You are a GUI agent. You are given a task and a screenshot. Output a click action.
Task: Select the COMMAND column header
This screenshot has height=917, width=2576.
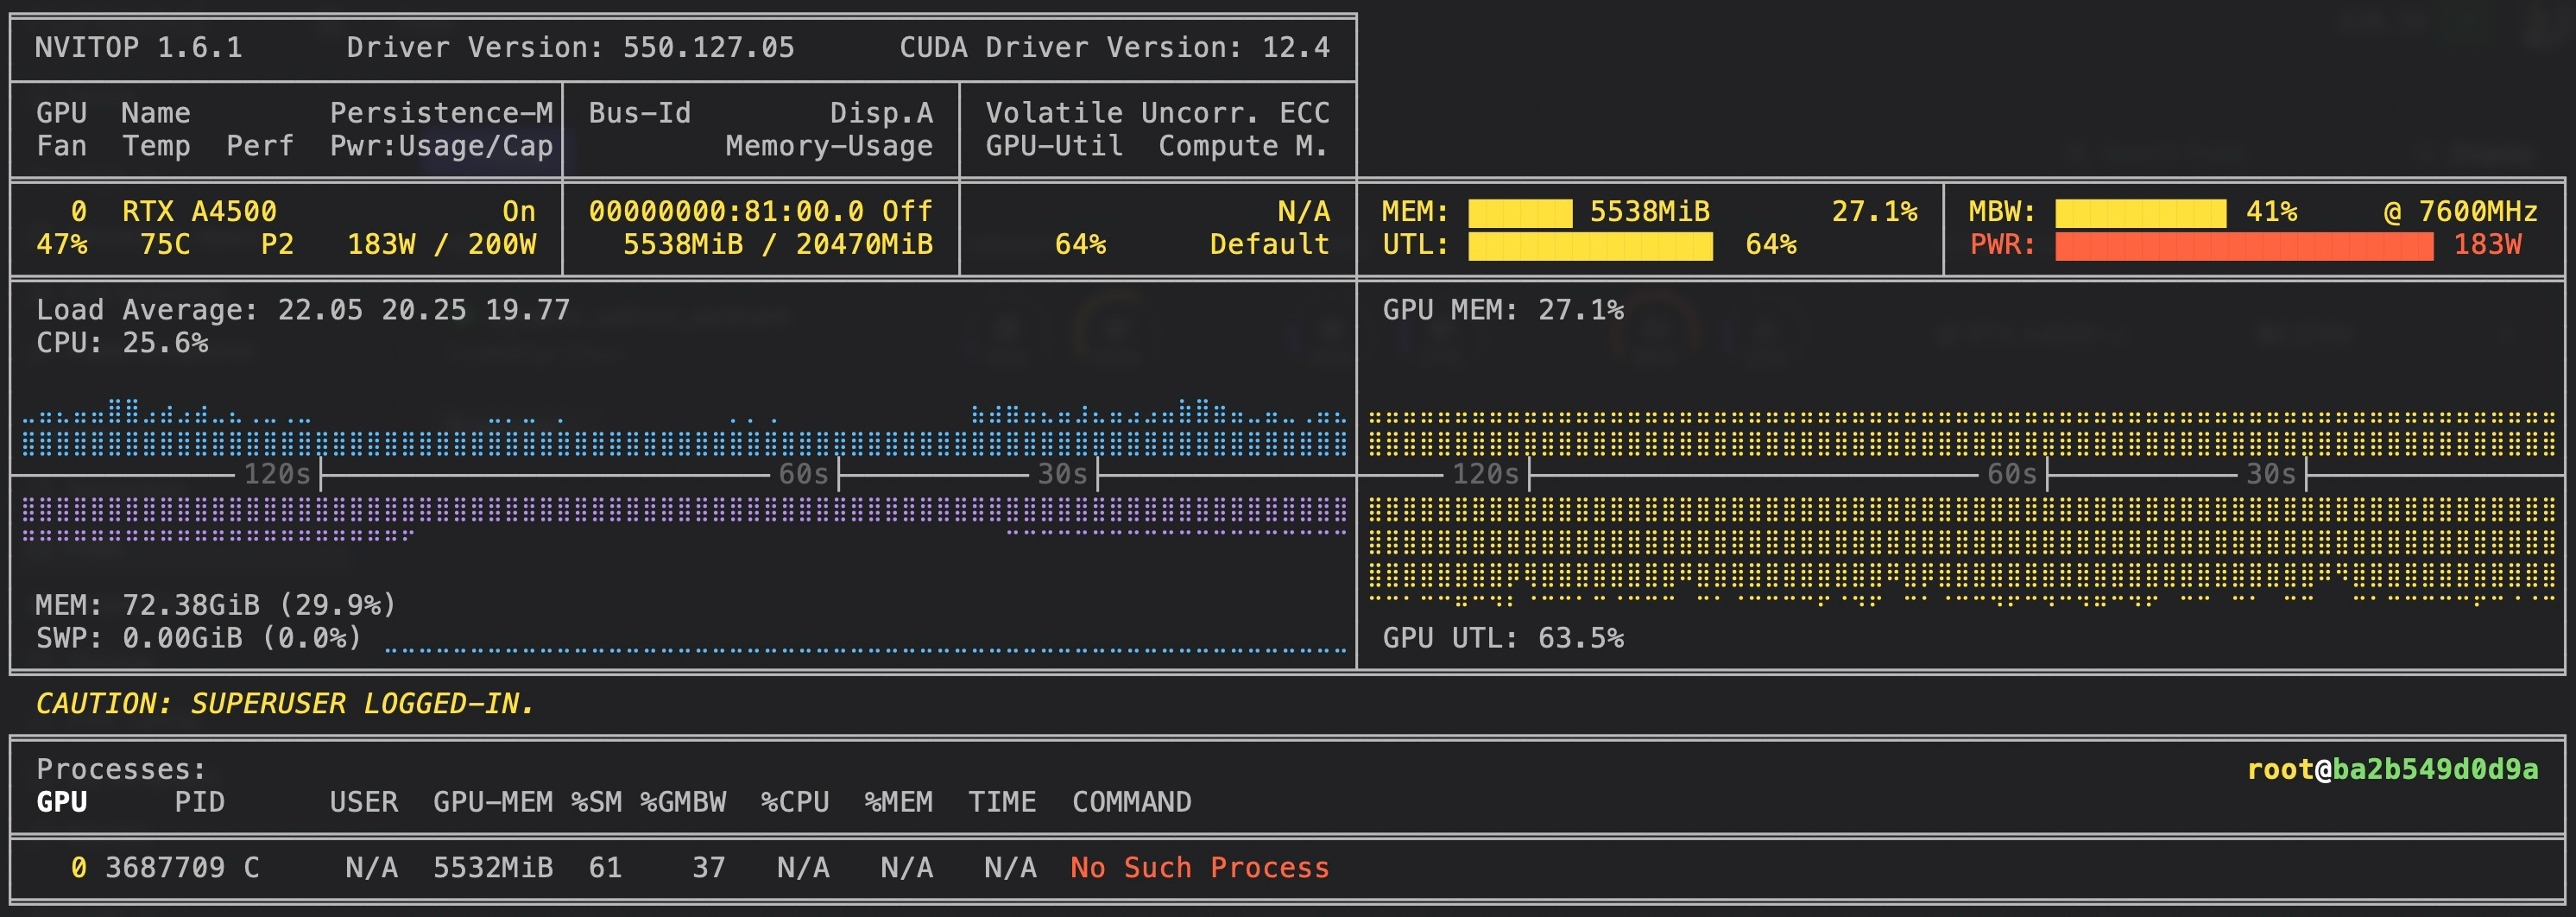(1131, 802)
